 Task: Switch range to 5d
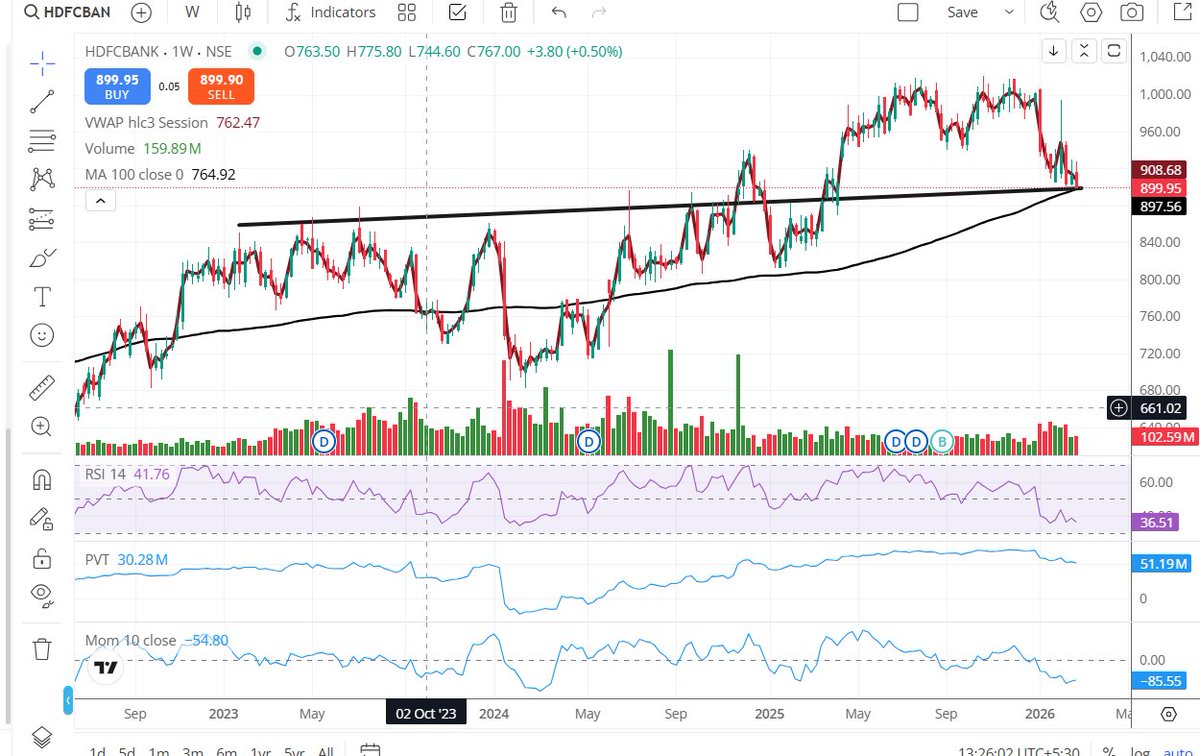coord(127,751)
